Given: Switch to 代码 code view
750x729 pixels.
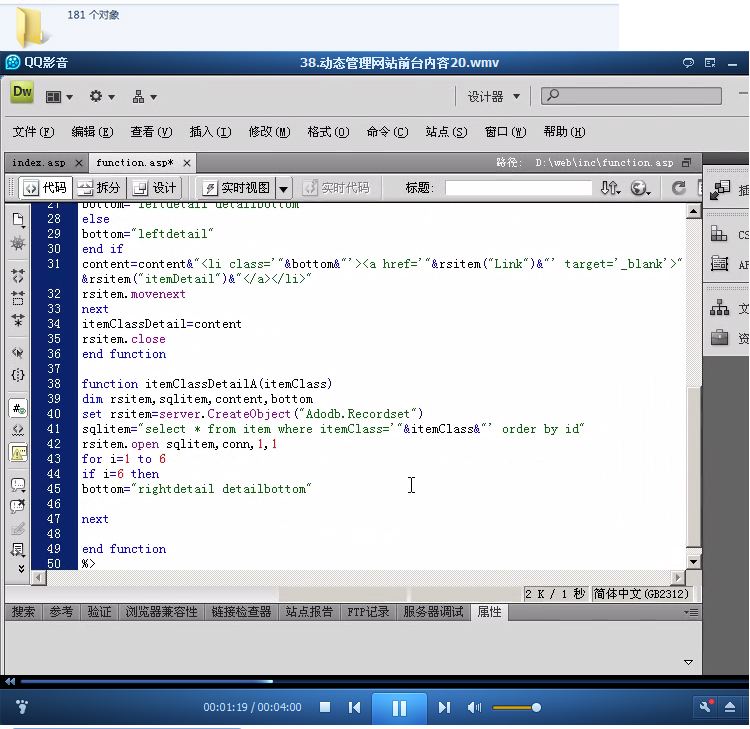Looking at the screenshot, I should (x=45, y=188).
